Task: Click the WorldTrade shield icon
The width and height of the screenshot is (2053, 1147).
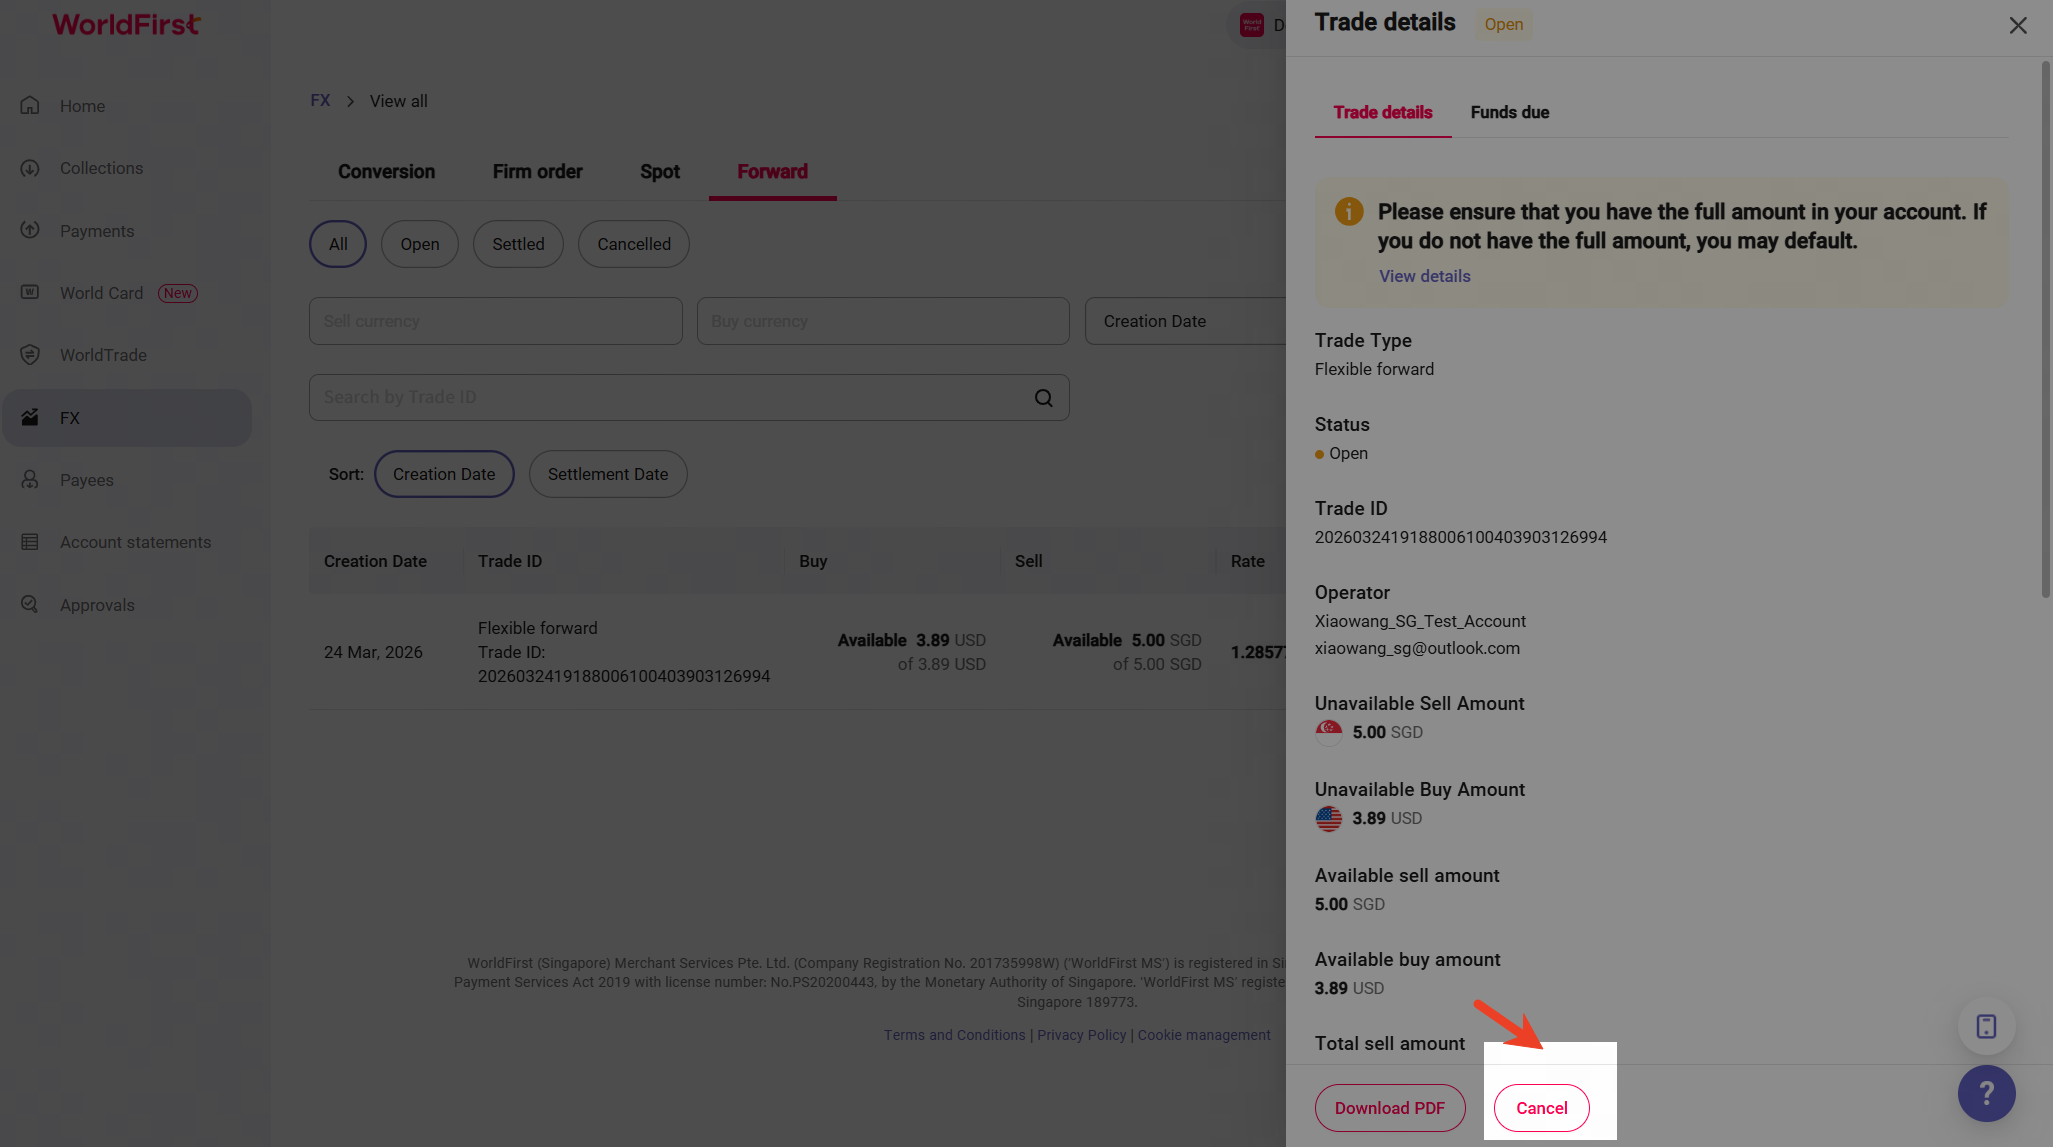Action: (30, 355)
